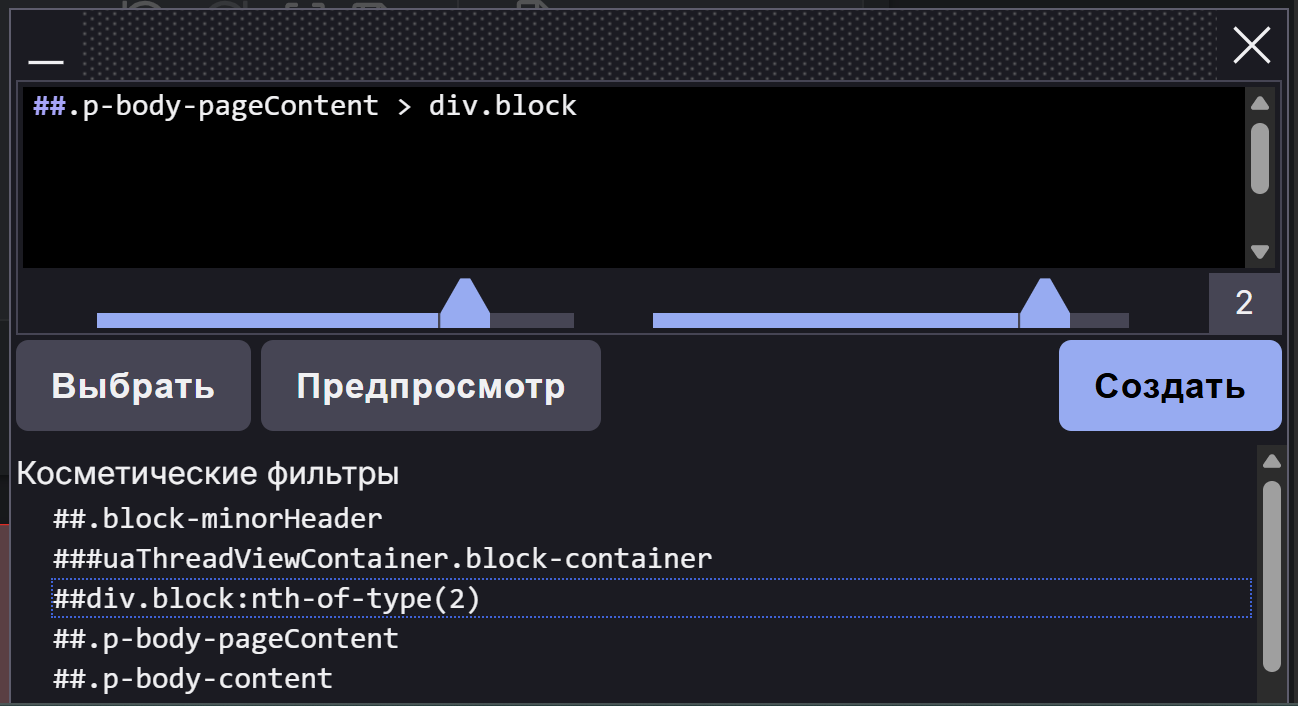
Task: Click the cosmetic filters list scroll-up arrow
Action: pos(1272,462)
